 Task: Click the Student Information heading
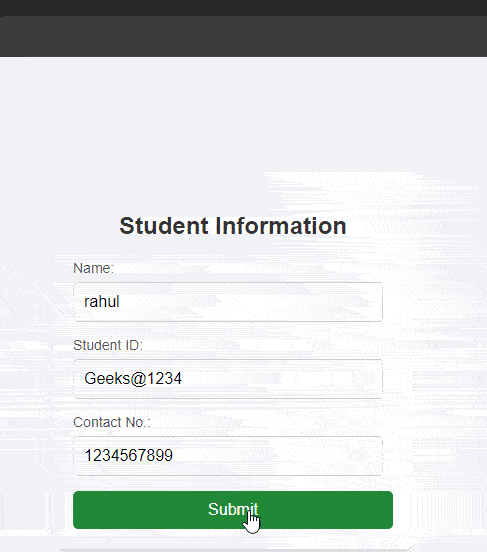tap(233, 226)
